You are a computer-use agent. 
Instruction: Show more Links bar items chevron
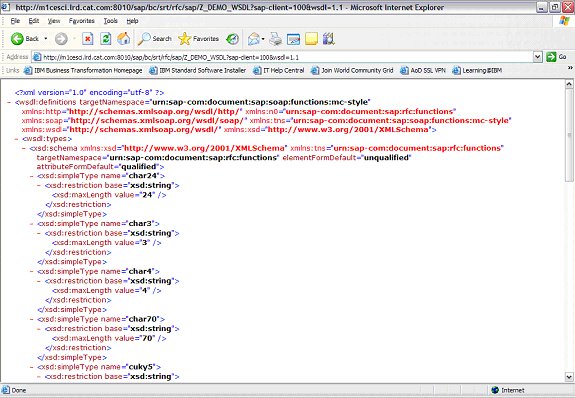pos(570,68)
